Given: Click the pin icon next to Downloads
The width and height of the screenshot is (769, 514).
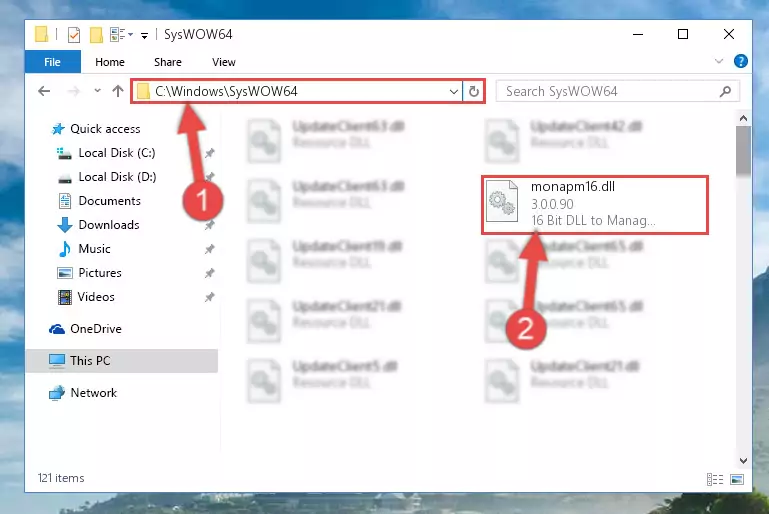Looking at the screenshot, I should pyautogui.click(x=209, y=225).
